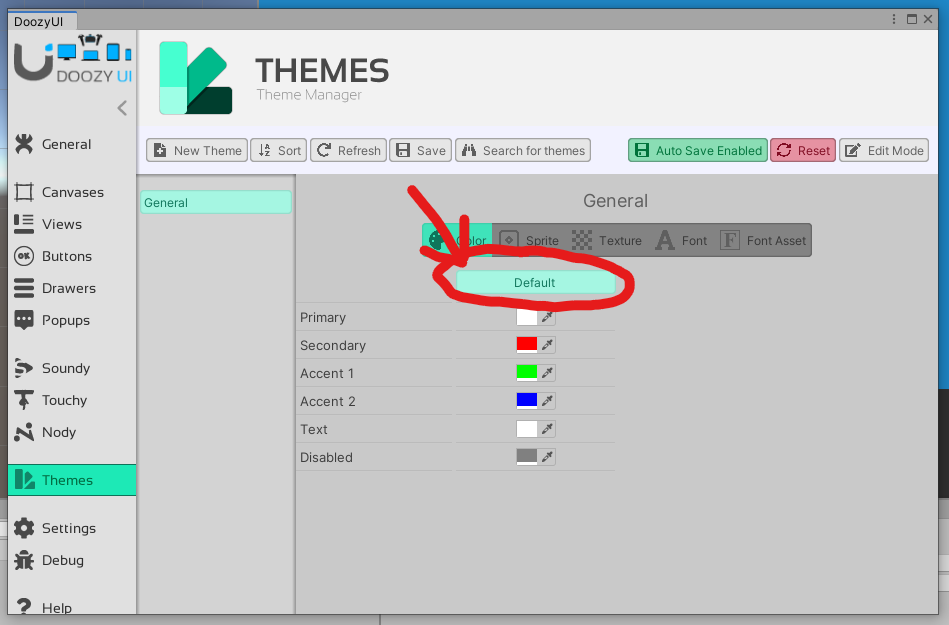
Task: Switch to the Font tab
Action: click(x=681, y=240)
